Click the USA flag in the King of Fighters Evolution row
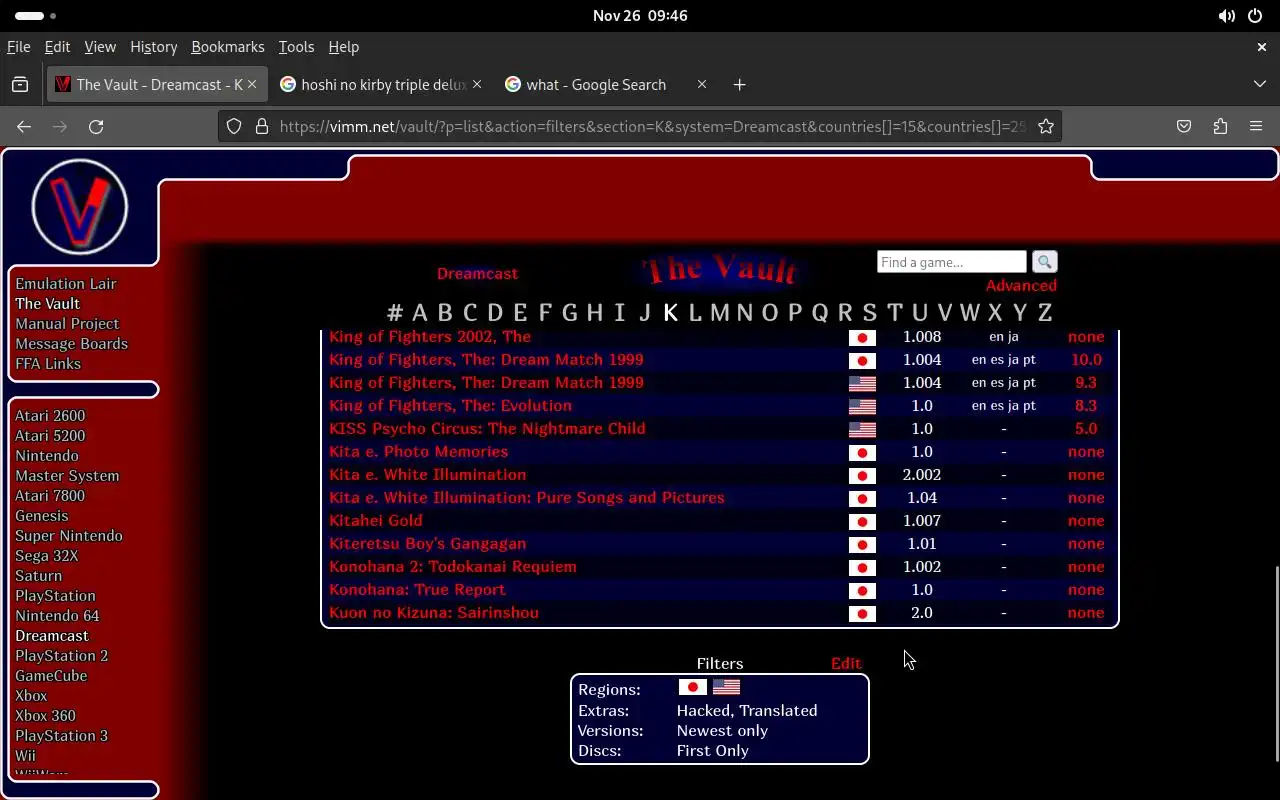Viewport: 1280px width, 800px height. click(x=862, y=407)
